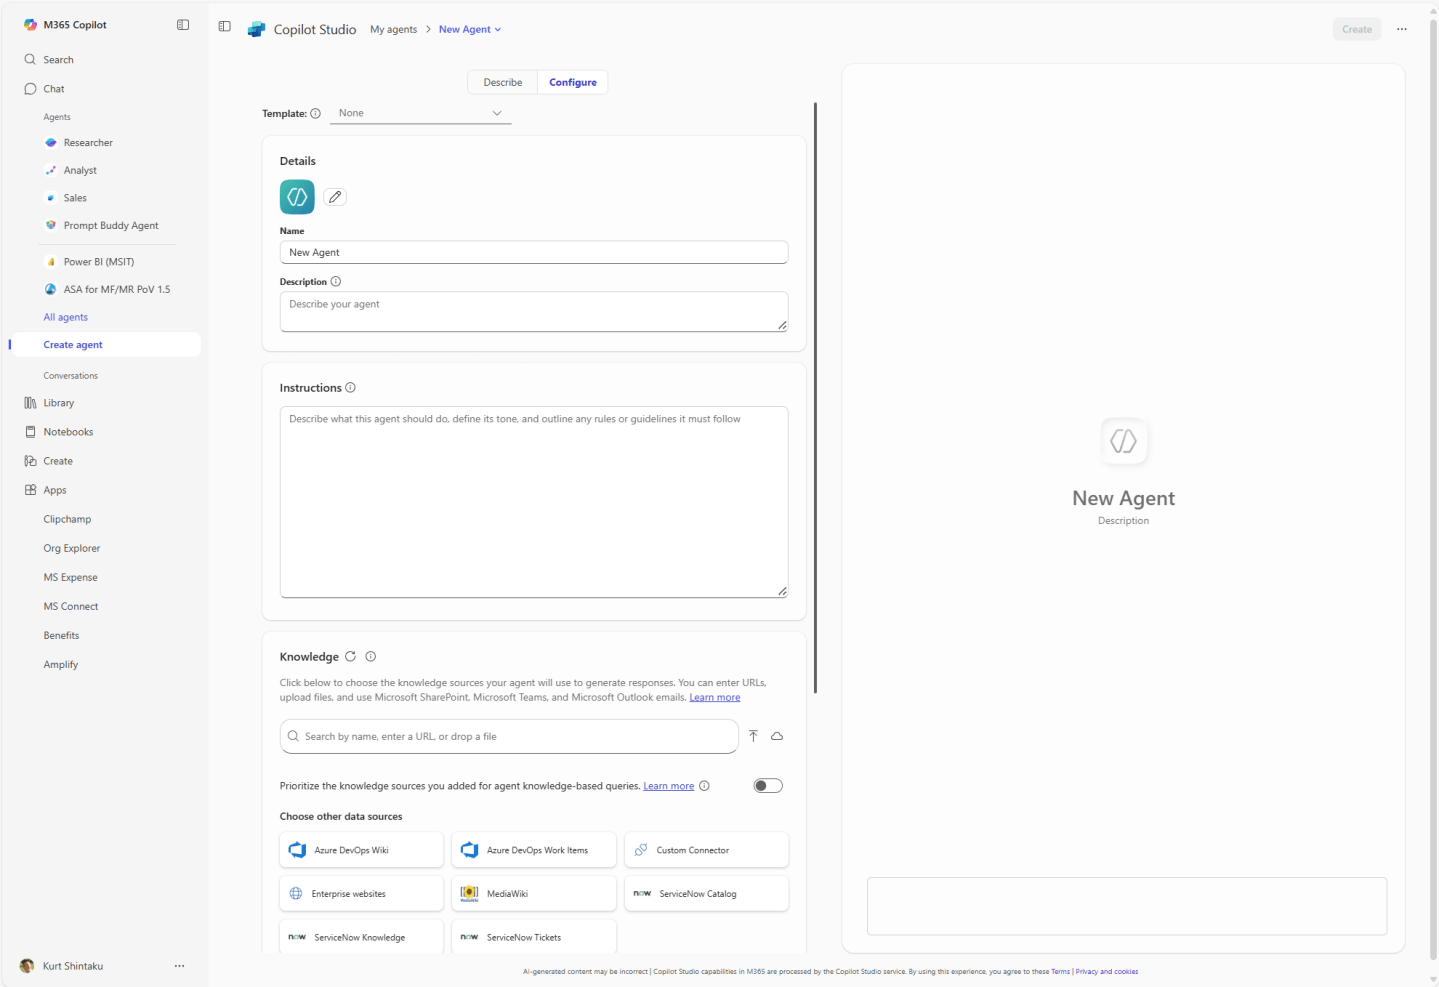Open the Learn more link about knowledge
The width and height of the screenshot is (1439, 987).
coord(714,697)
